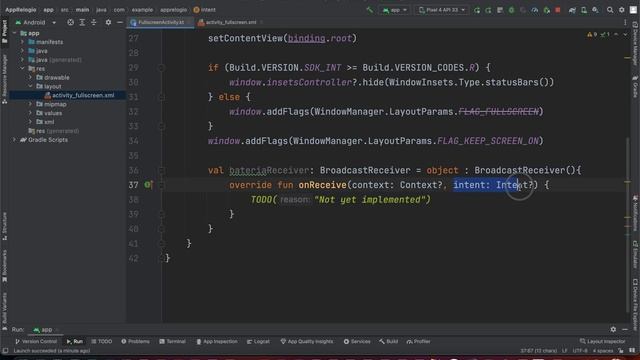Open the Android project view dropdown

[36, 22]
